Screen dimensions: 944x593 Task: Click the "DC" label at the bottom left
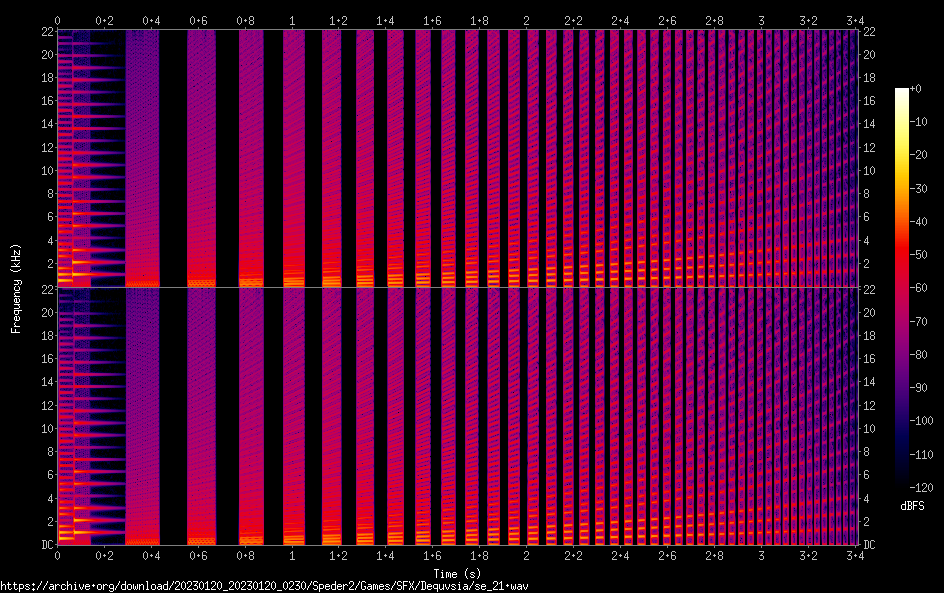pos(47,545)
